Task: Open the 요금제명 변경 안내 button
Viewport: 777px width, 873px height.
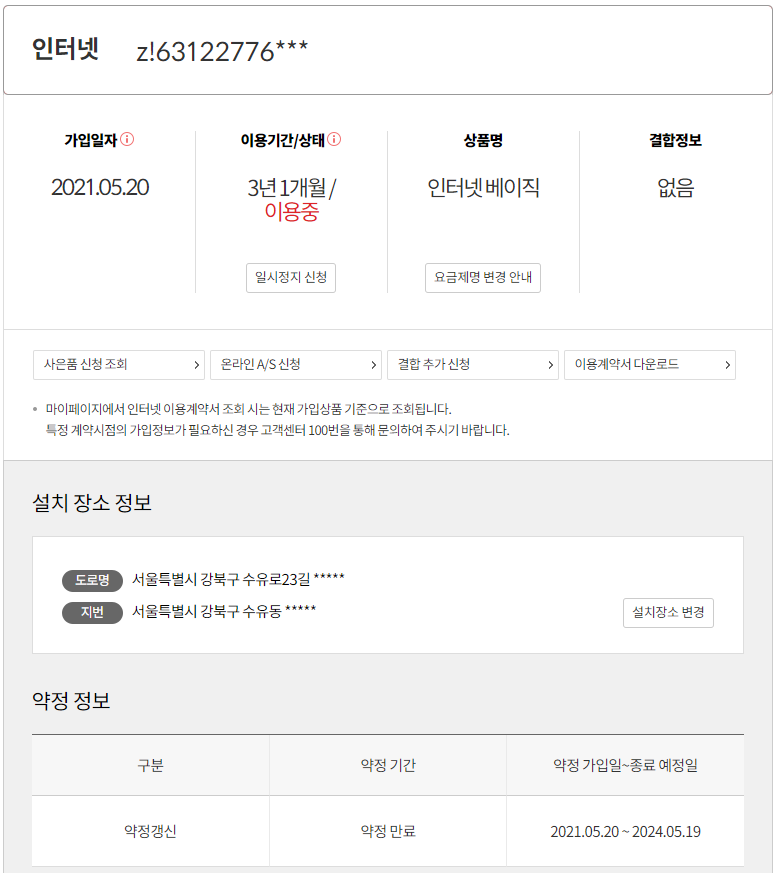Action: tap(483, 277)
